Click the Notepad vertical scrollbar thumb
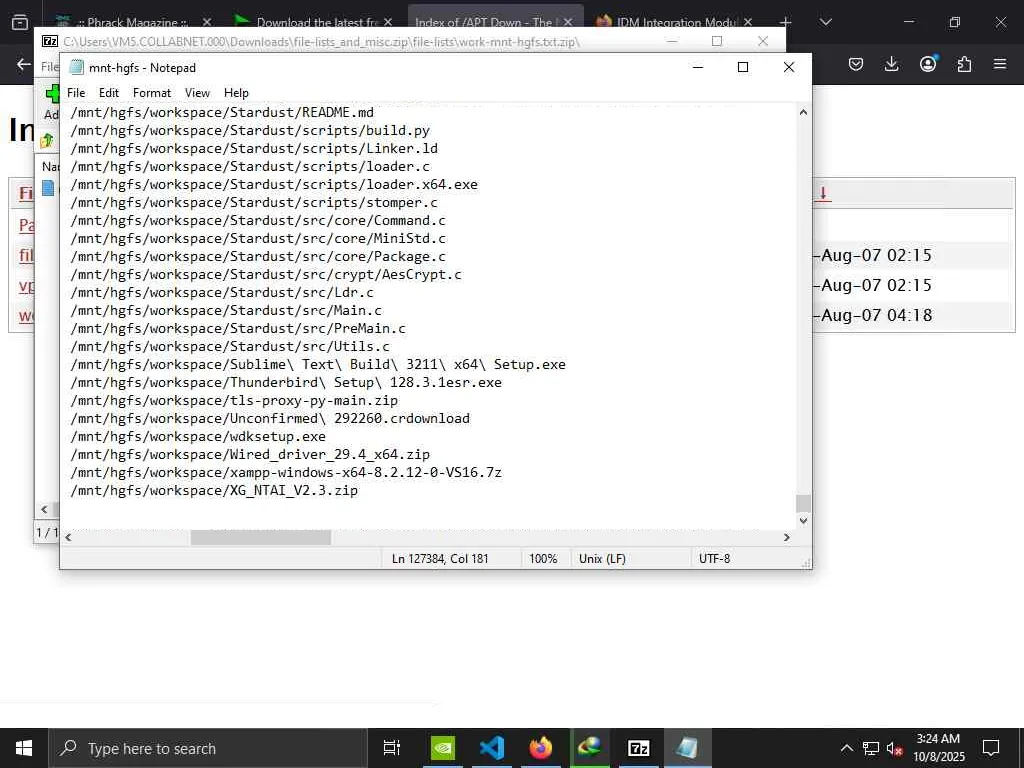 [x=803, y=504]
